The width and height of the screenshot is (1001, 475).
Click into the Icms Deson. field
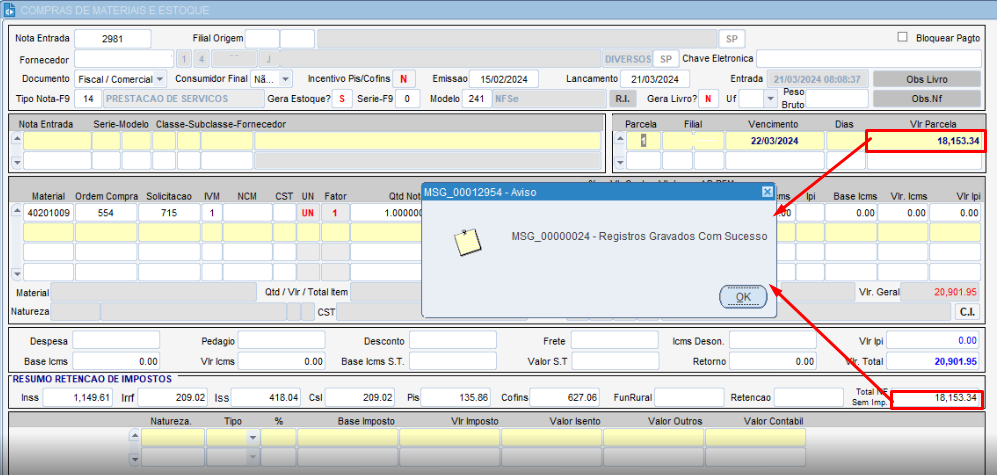tap(773, 341)
